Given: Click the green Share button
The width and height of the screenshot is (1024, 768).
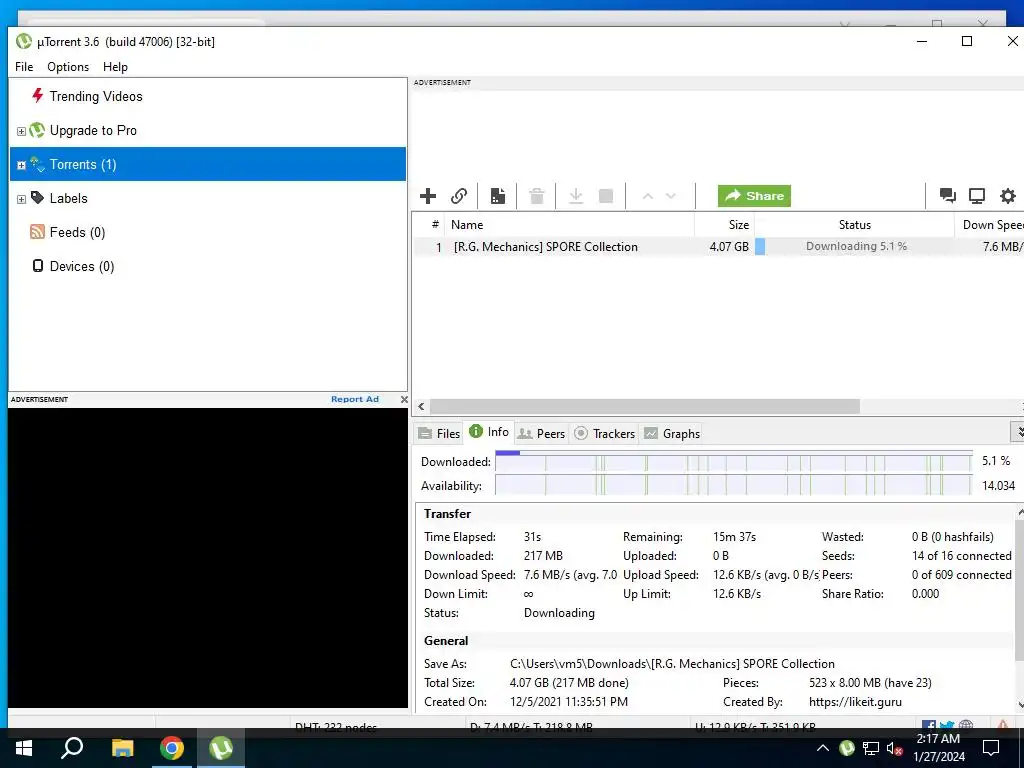Looking at the screenshot, I should [x=754, y=196].
